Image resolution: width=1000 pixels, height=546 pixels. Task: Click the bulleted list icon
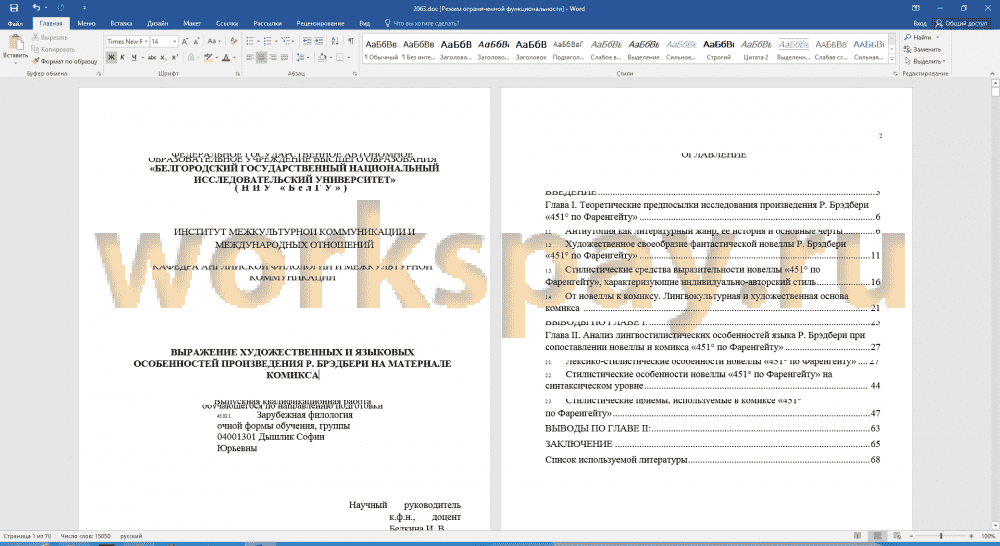251,41
